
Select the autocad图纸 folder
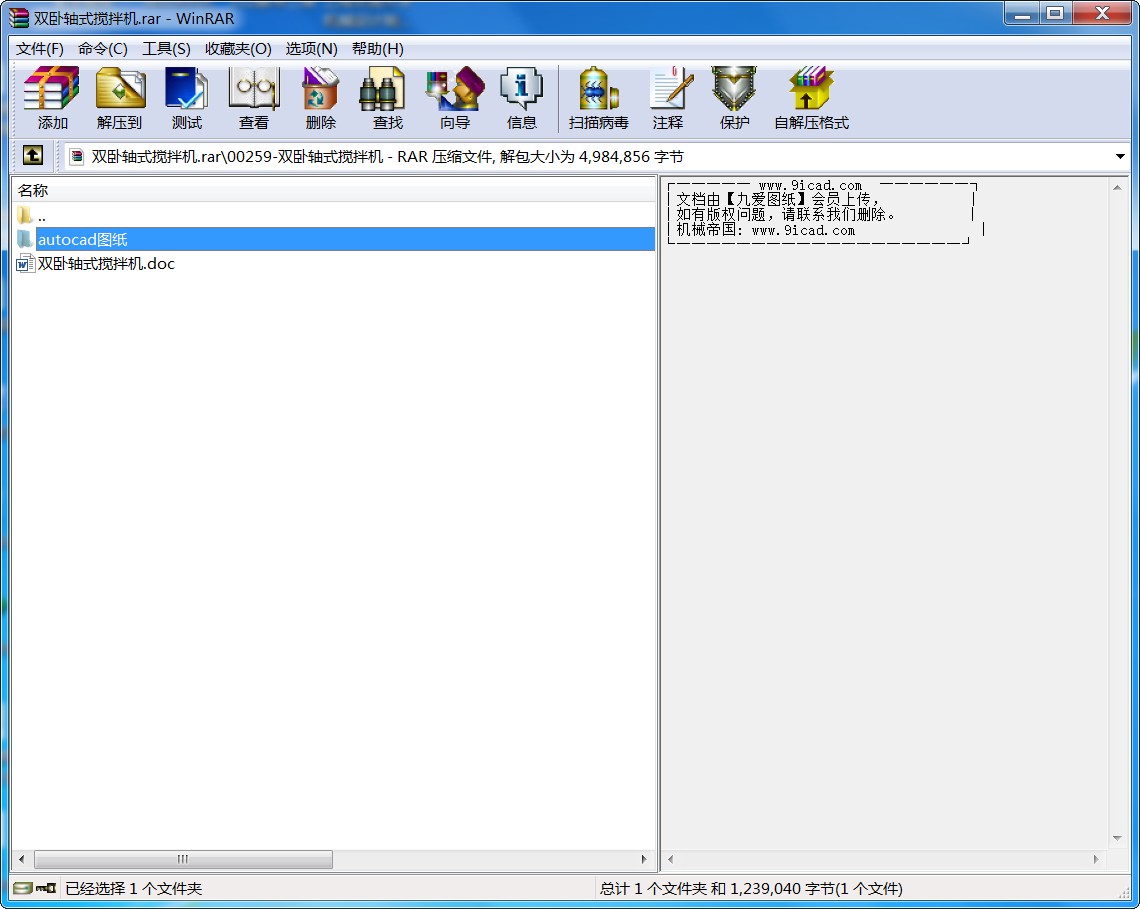(82, 240)
